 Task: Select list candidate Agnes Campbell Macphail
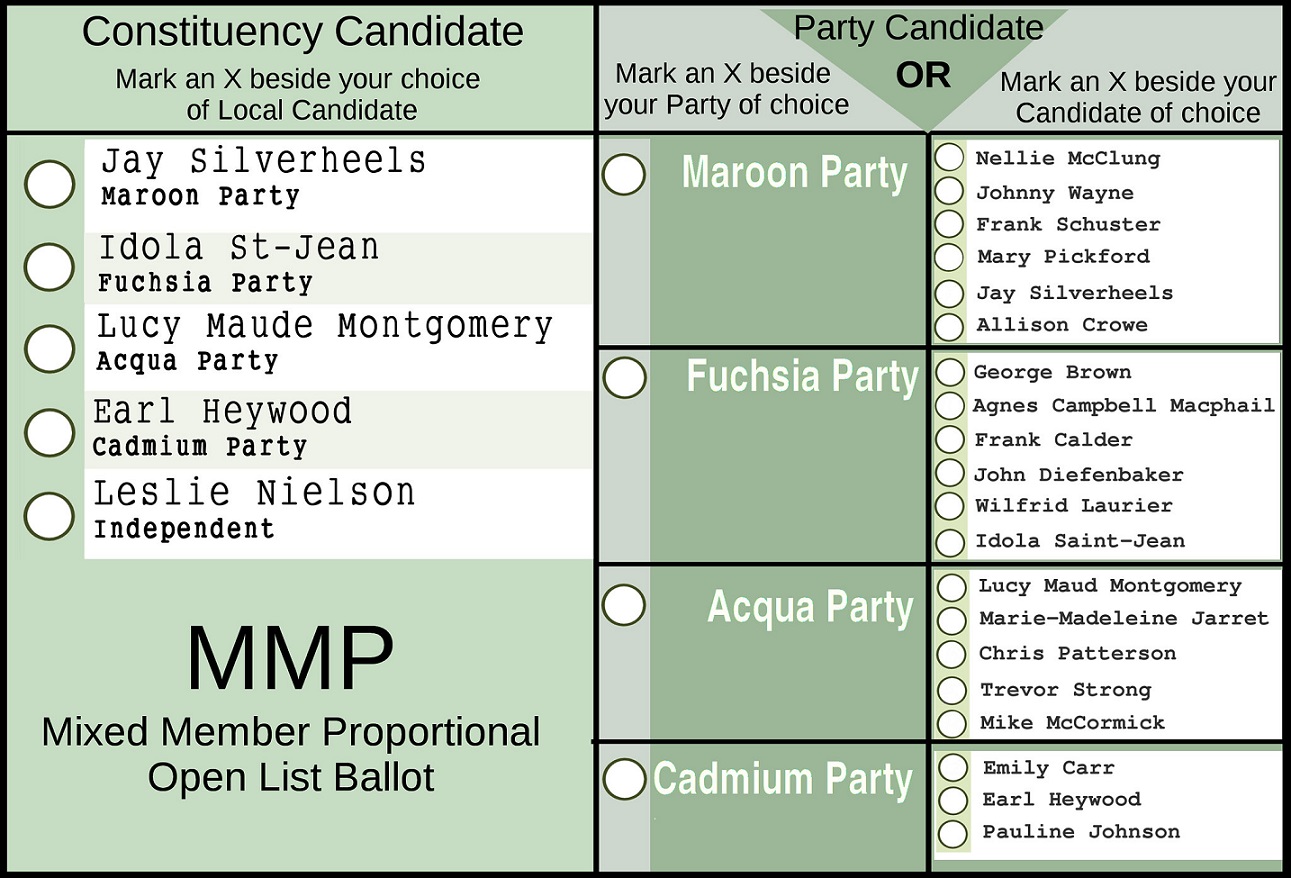949,406
